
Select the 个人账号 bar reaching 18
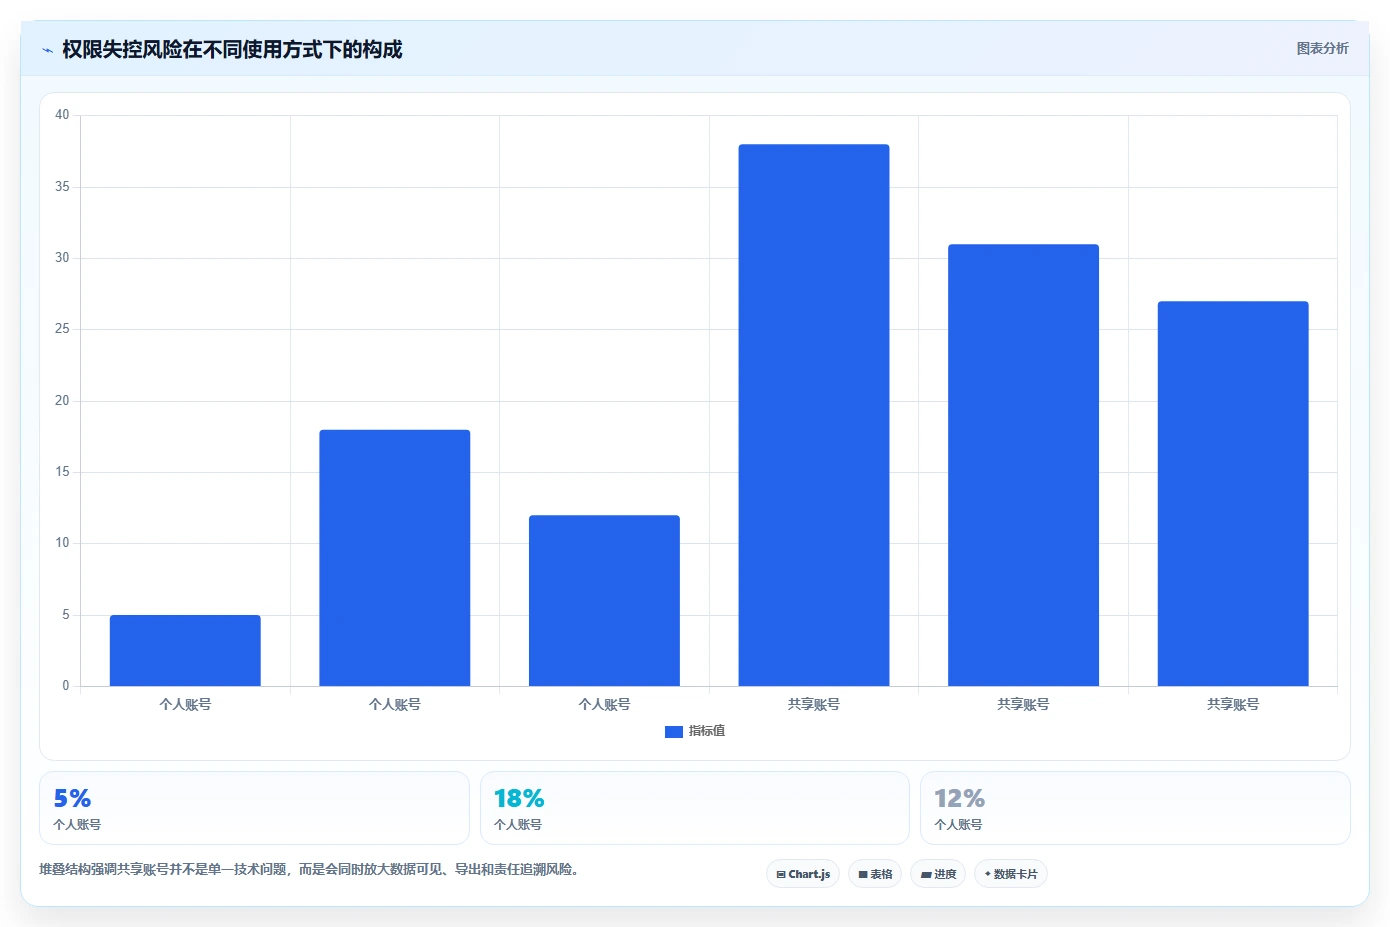tap(395, 558)
